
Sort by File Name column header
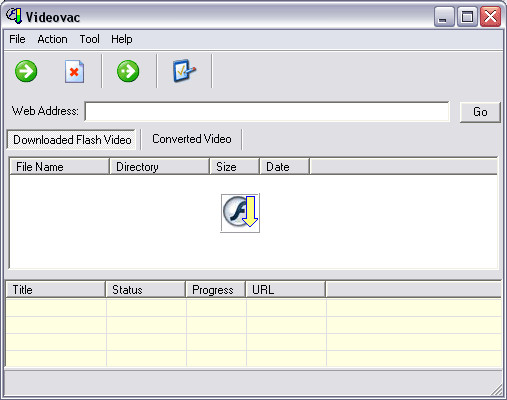coord(59,167)
